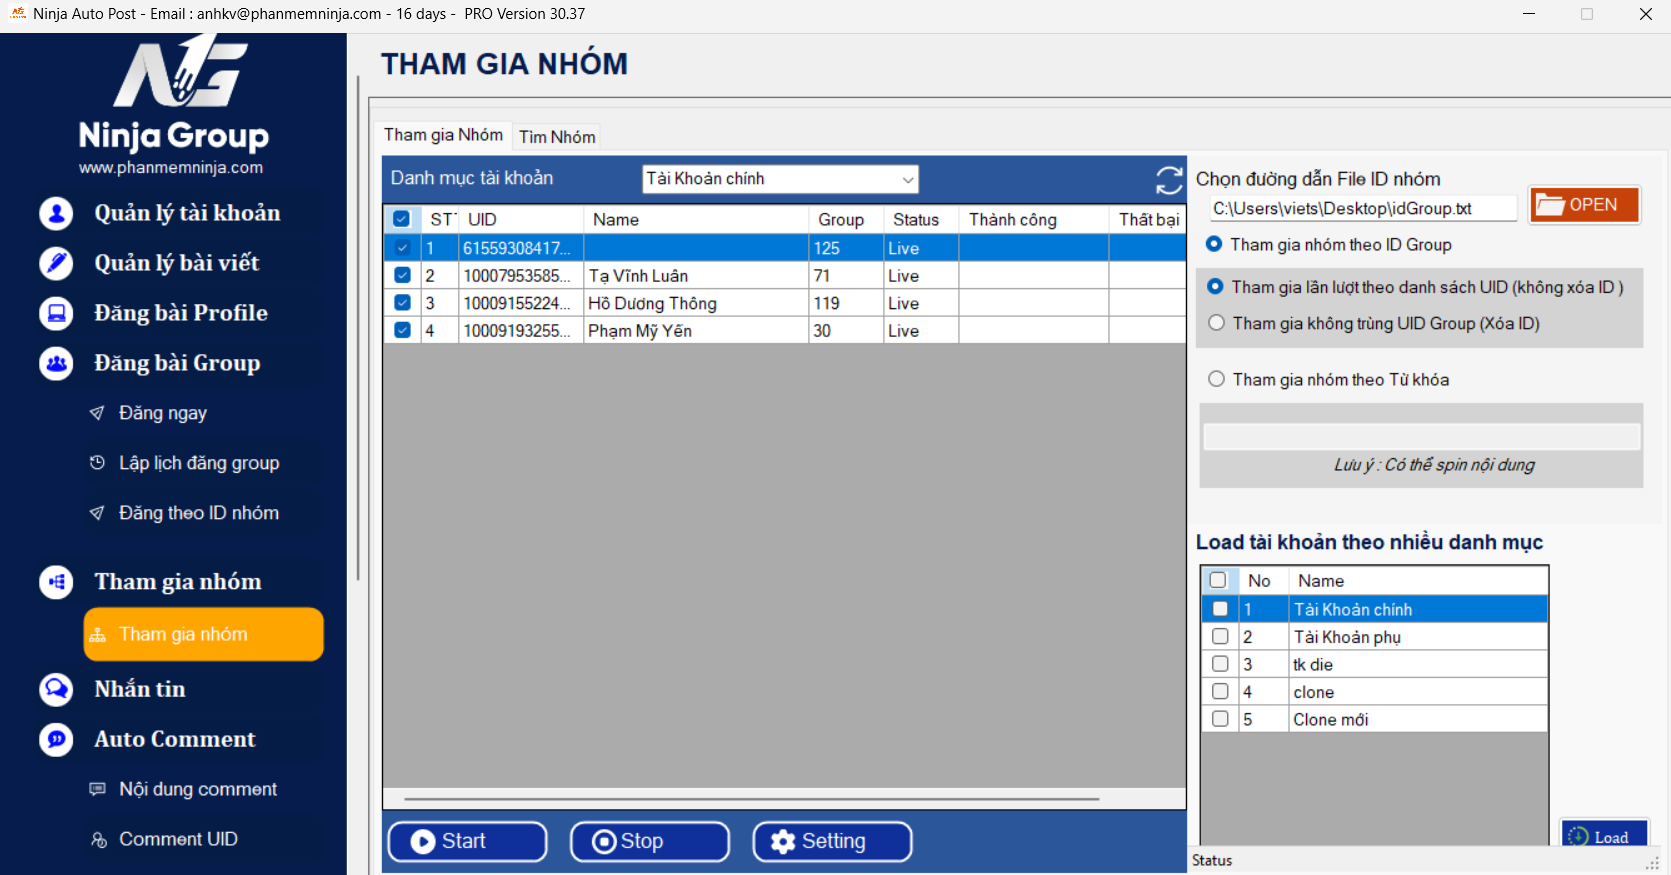1671x875 pixels.
Task: Open the Setting button
Action: pos(832,841)
